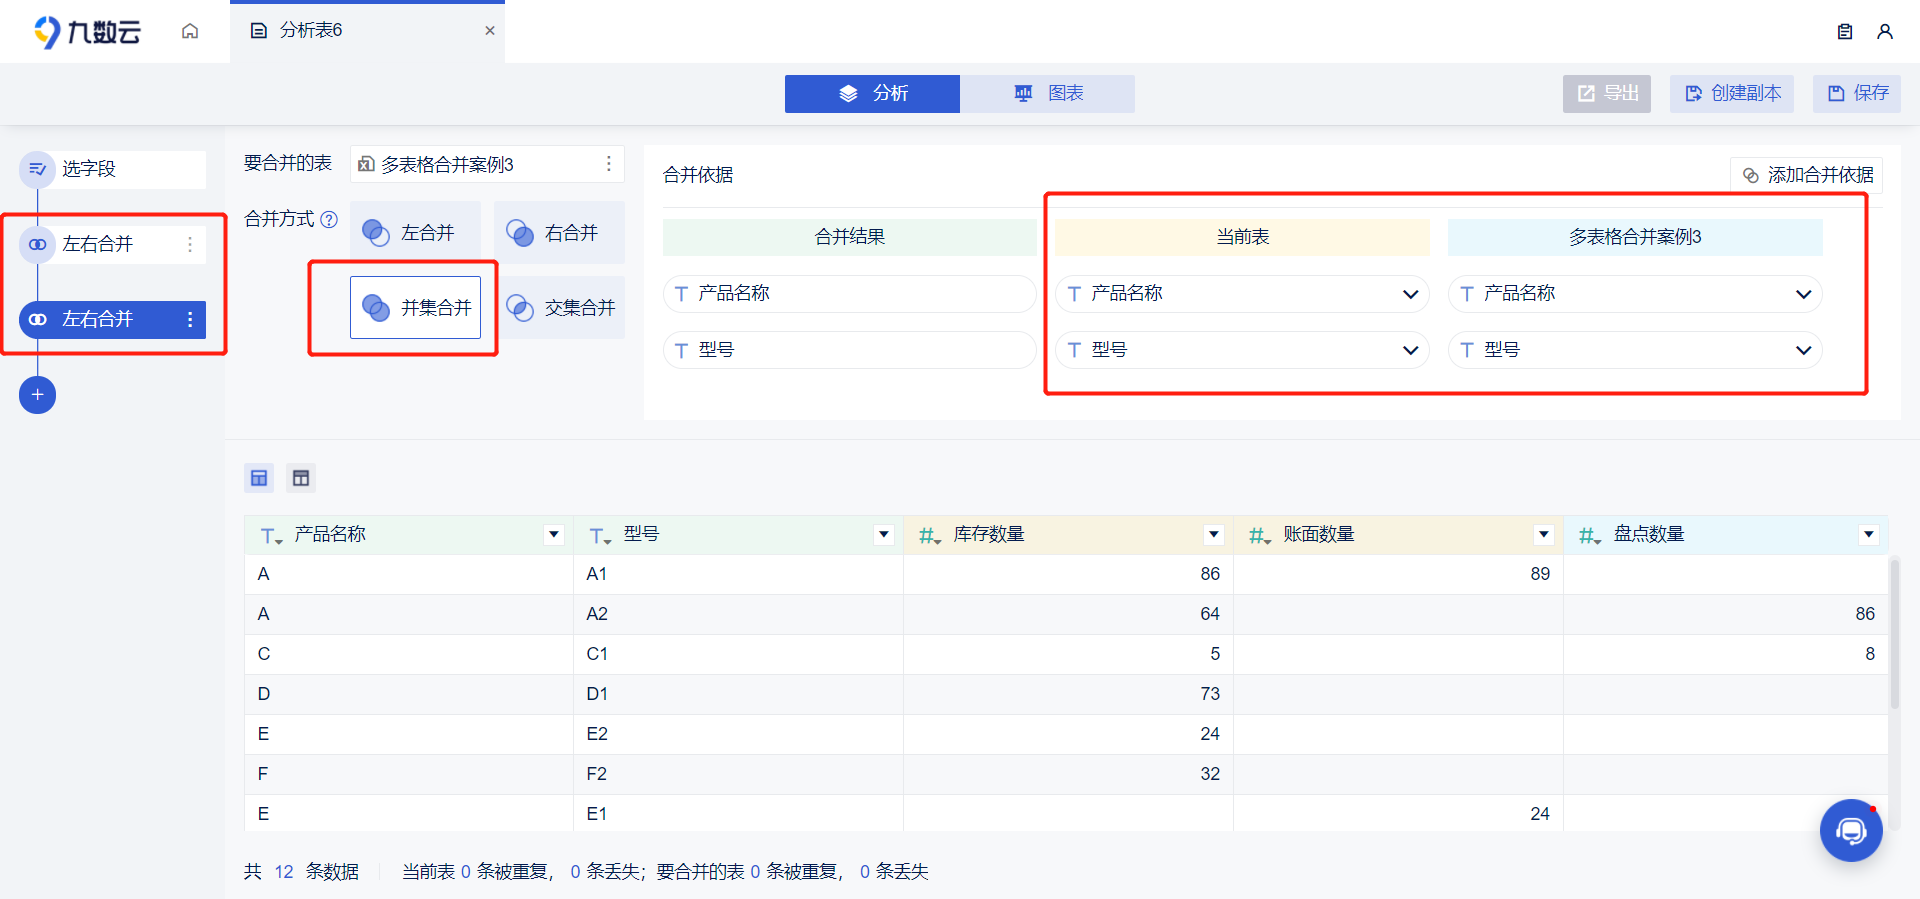
Task: Click the 九数云 logo
Action: tap(87, 32)
